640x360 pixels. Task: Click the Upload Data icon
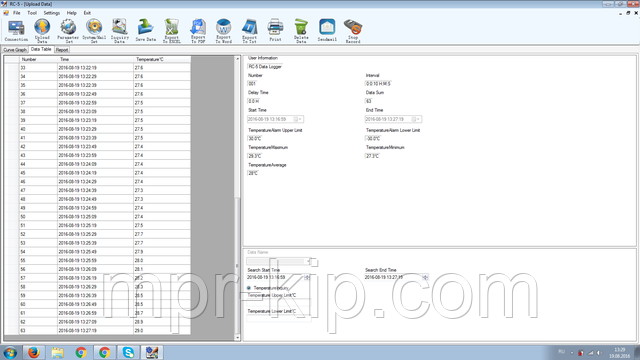click(42, 31)
